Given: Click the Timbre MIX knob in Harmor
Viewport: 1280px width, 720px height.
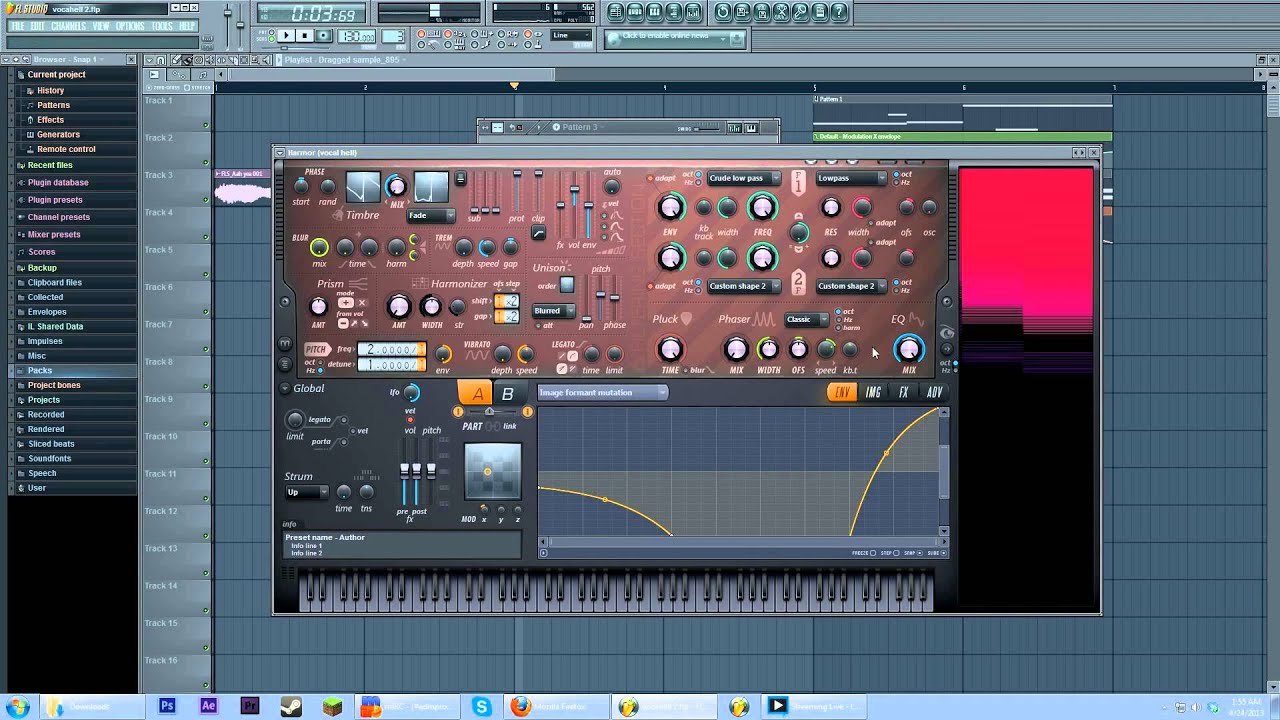Looking at the screenshot, I should pos(397,187).
